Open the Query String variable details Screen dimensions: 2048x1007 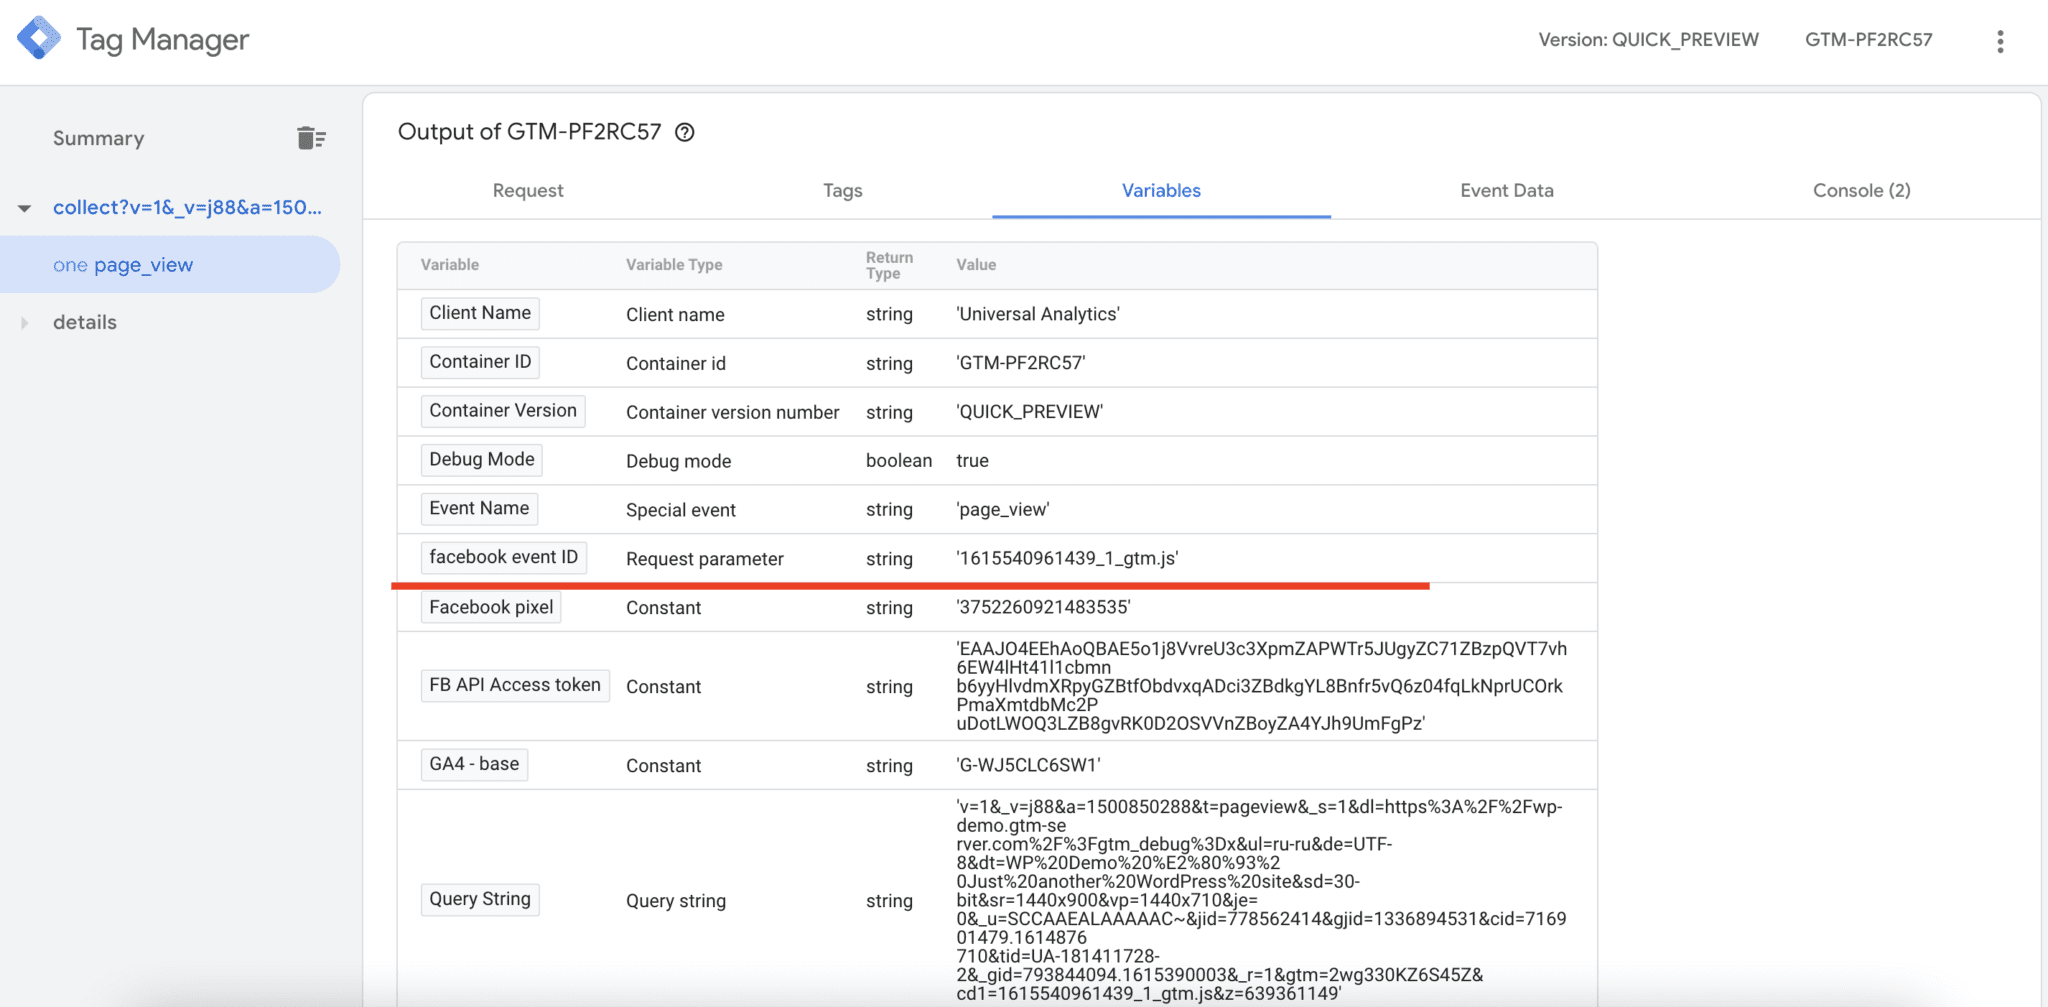pyautogui.click(x=480, y=898)
